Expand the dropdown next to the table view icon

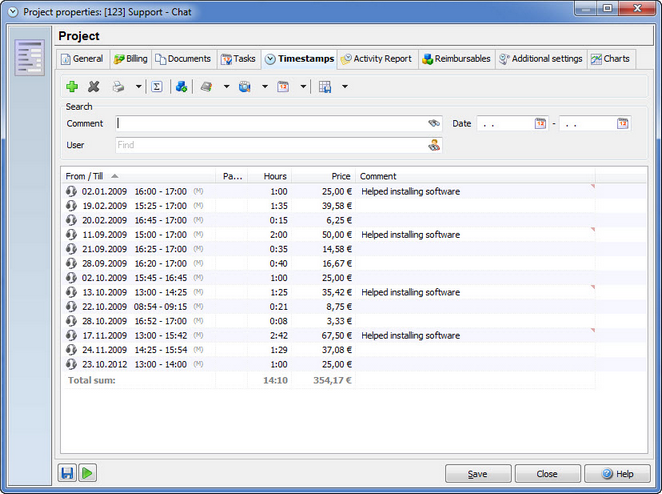pos(345,87)
